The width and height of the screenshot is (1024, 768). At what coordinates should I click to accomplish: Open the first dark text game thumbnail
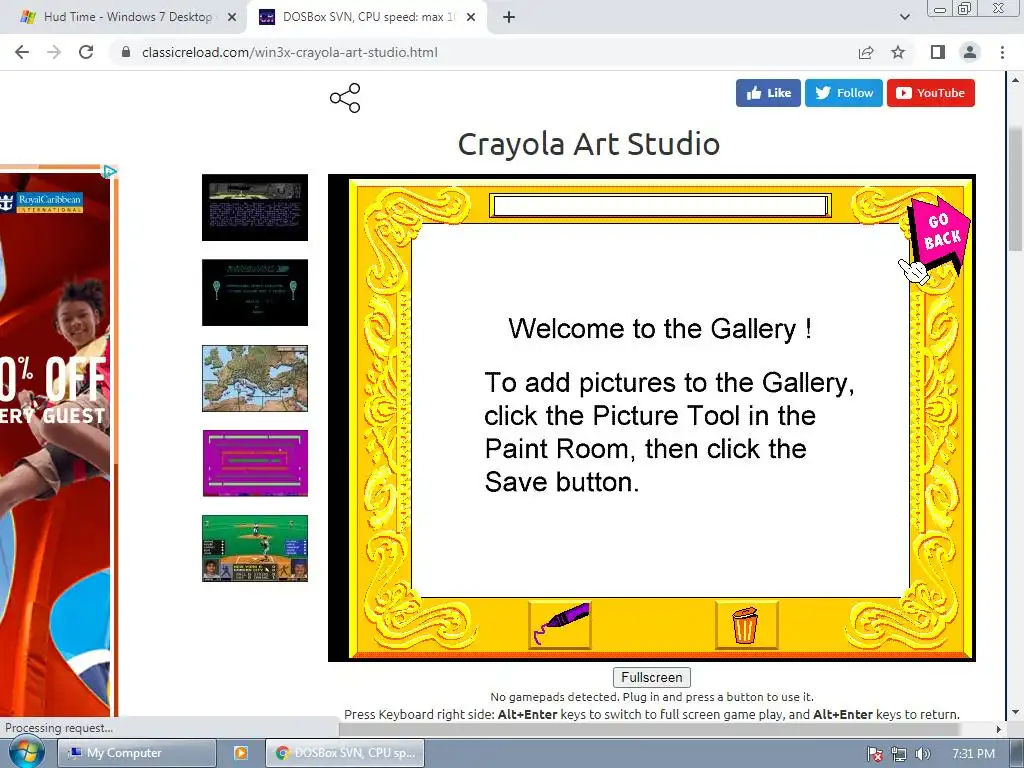point(255,208)
